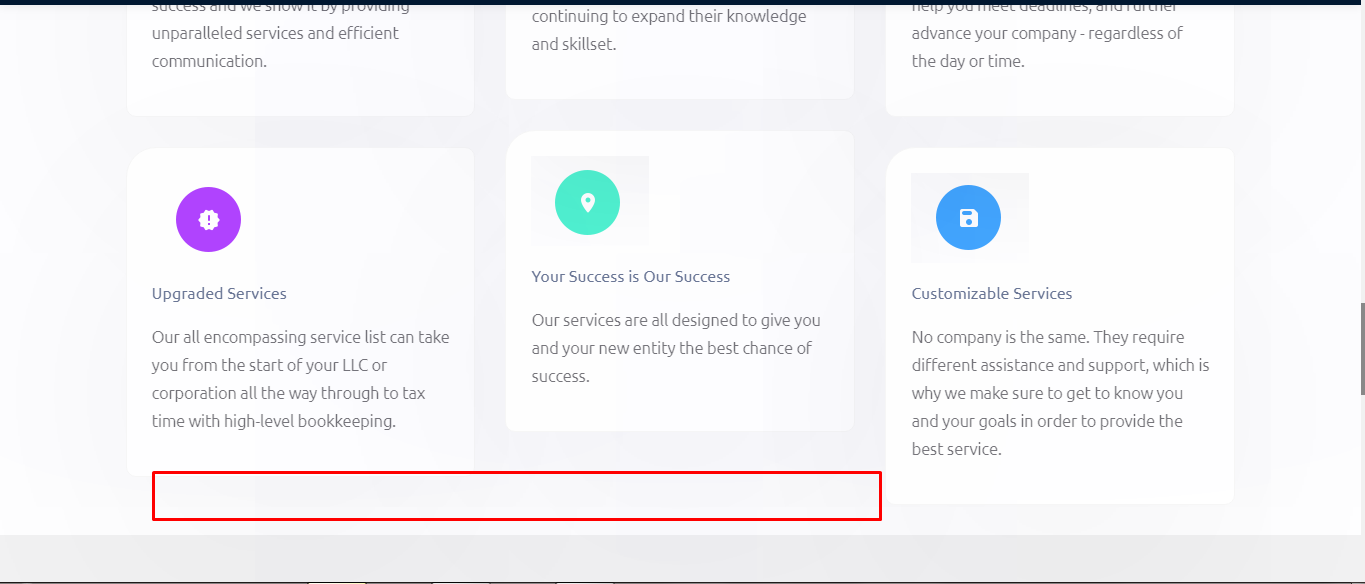Open the Upgraded Services heading
This screenshot has width=1365, height=584.
(x=219, y=294)
